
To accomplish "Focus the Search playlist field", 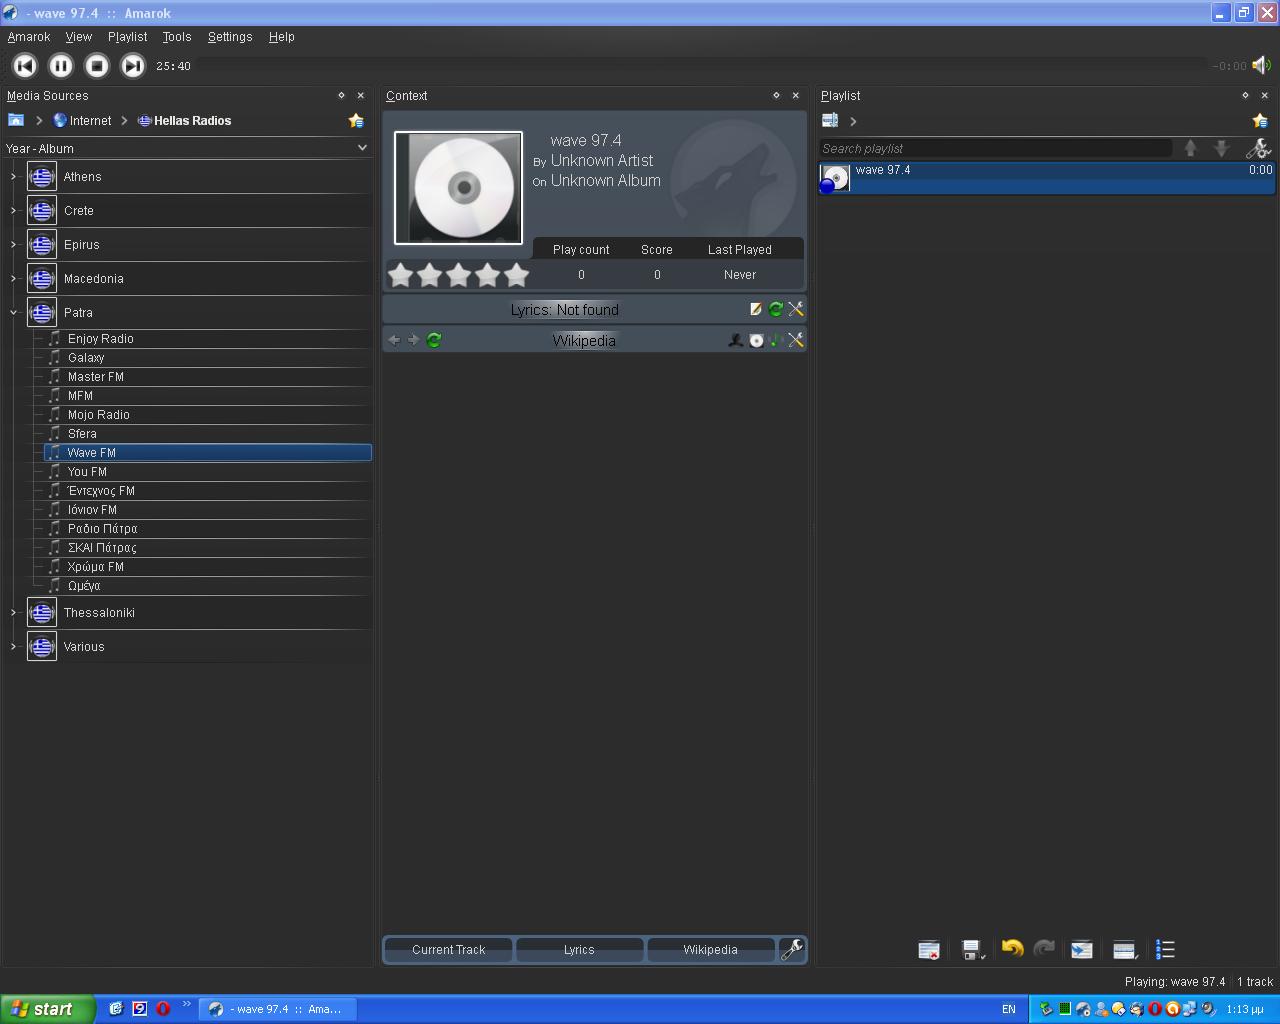I will (996, 148).
